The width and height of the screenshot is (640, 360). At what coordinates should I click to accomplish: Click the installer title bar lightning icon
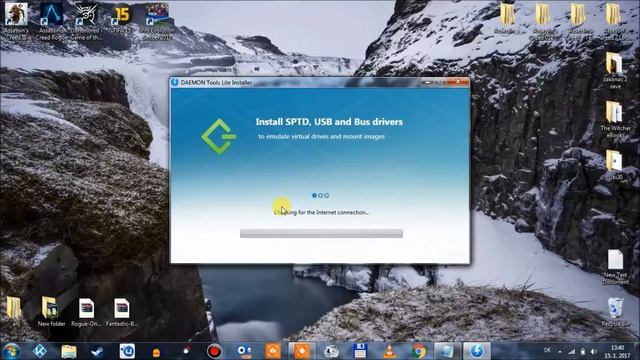tap(175, 82)
